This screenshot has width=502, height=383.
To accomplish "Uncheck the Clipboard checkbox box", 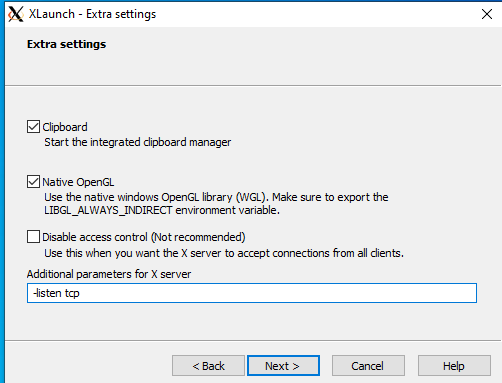I will pos(33,127).
